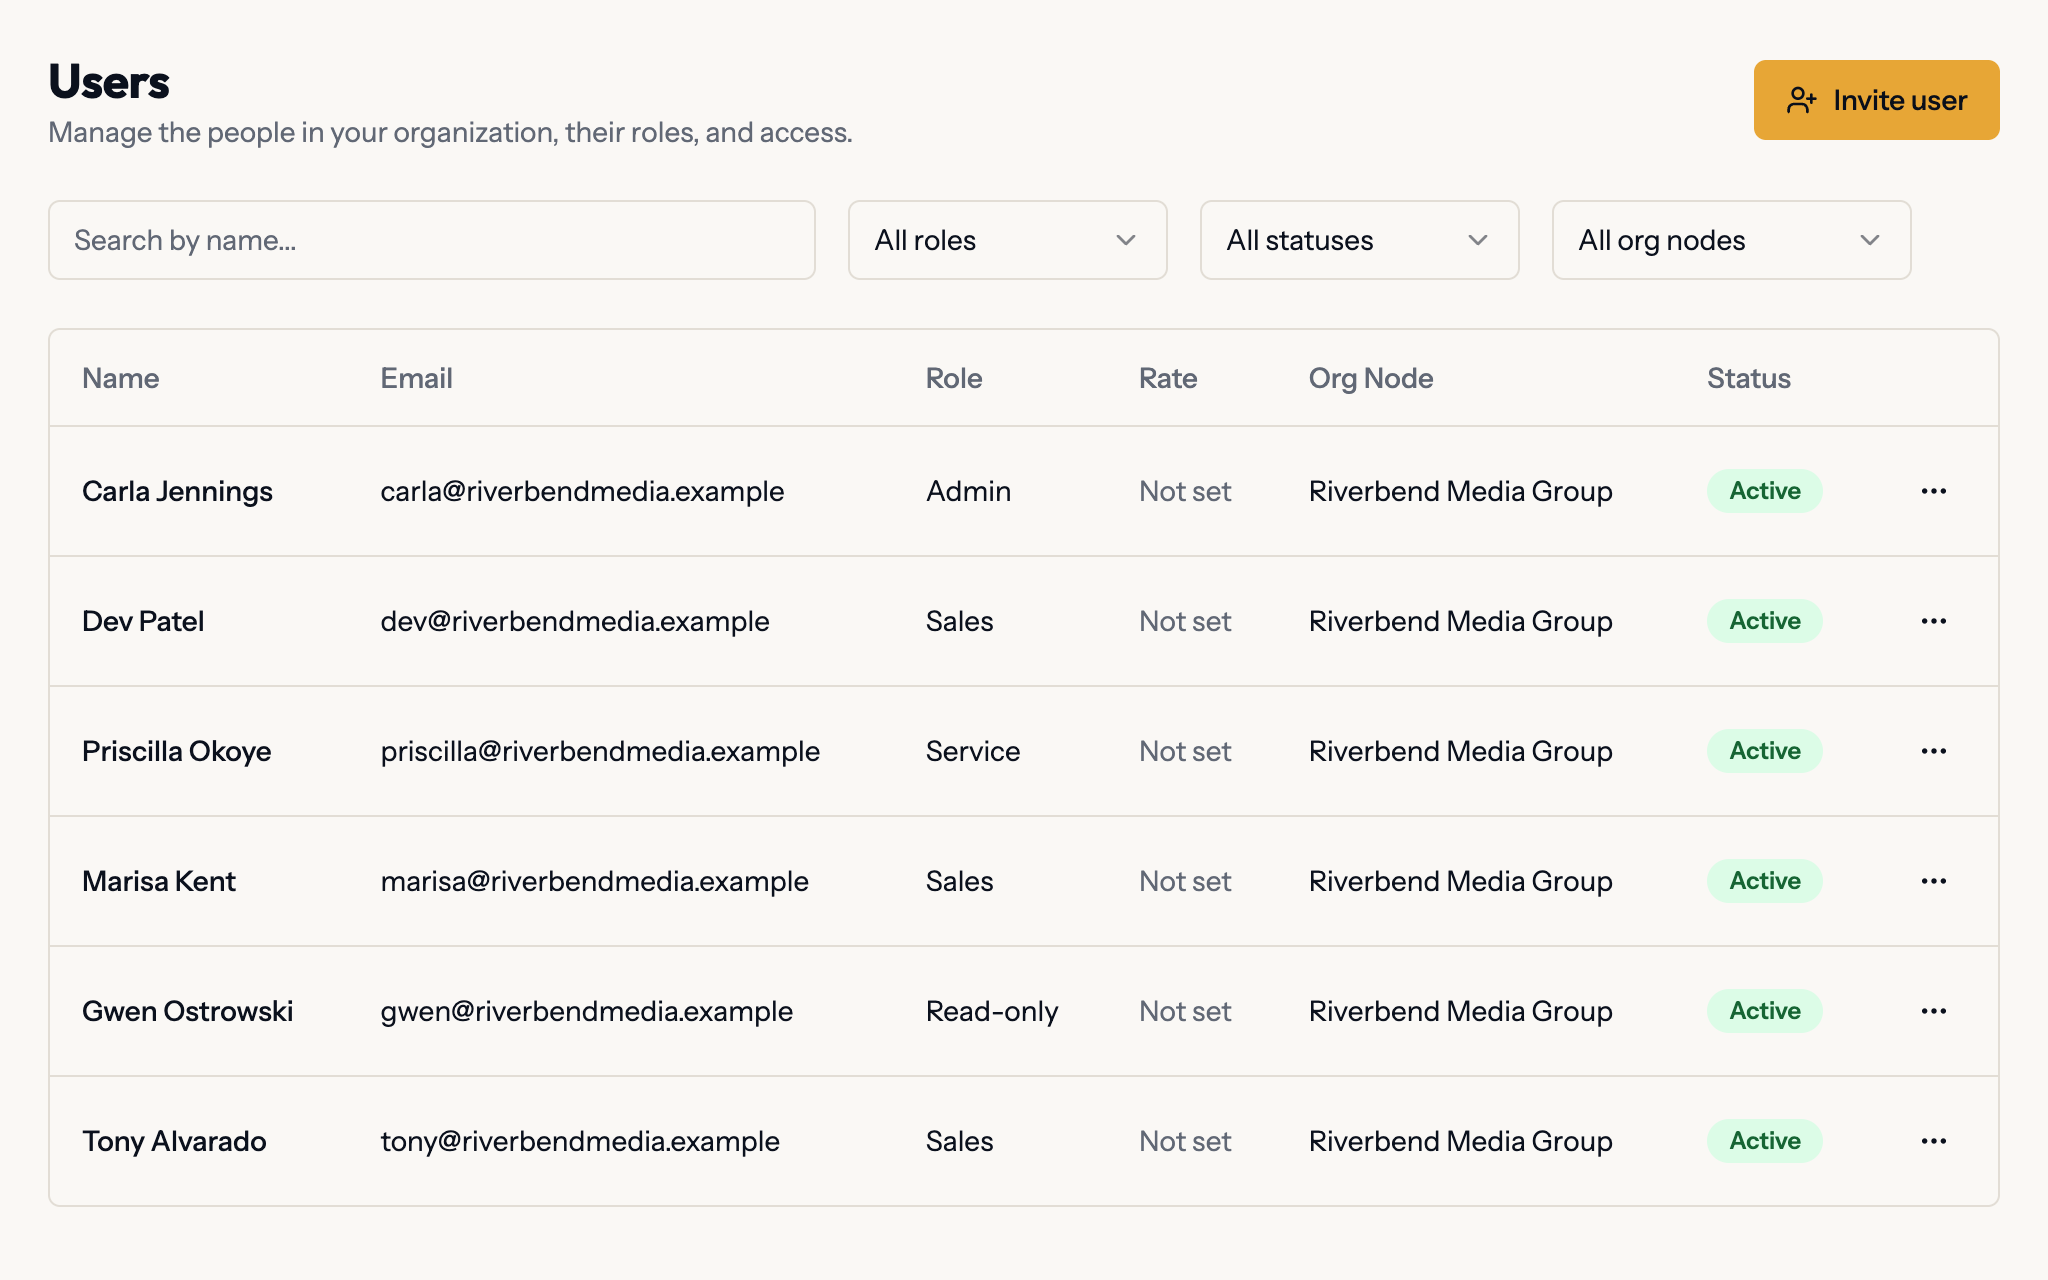Click the Service role cell
This screenshot has width=2048, height=1280.
tap(973, 751)
